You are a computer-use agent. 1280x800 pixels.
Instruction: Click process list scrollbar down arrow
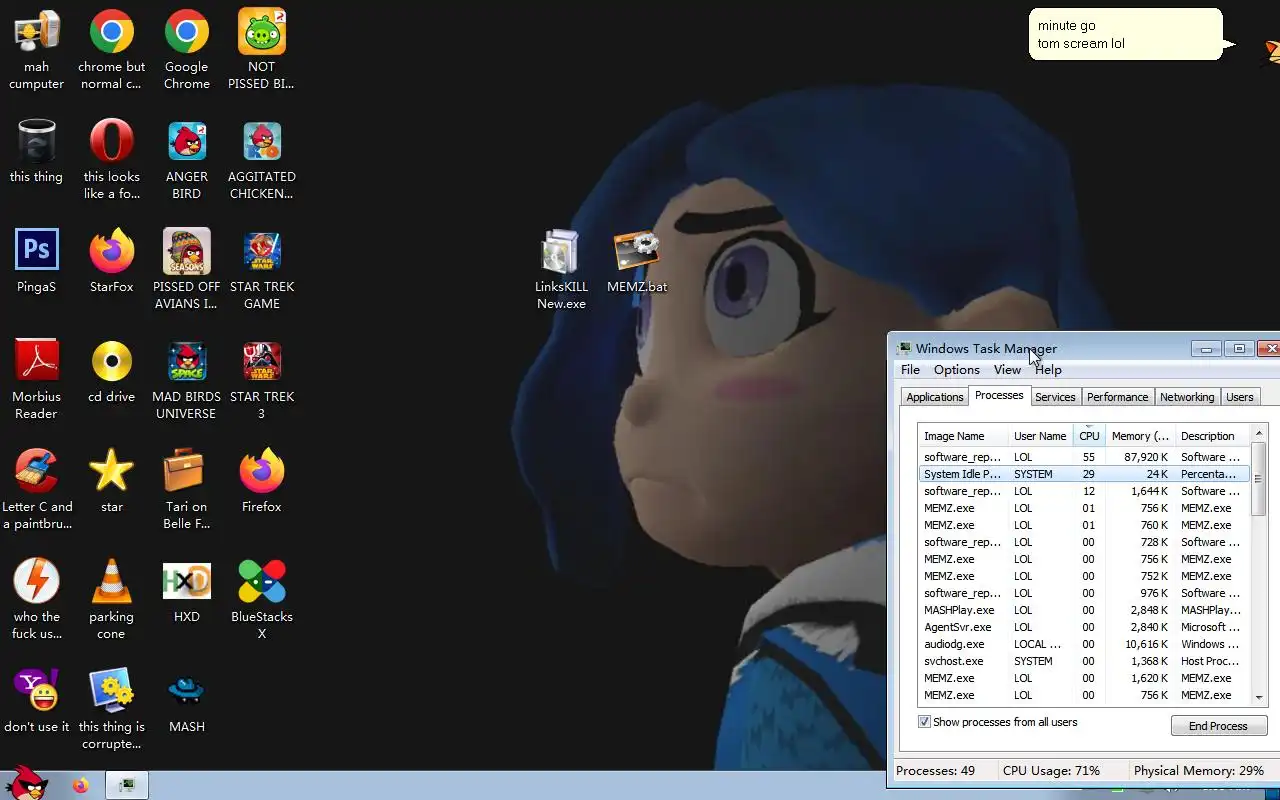pos(1259,697)
